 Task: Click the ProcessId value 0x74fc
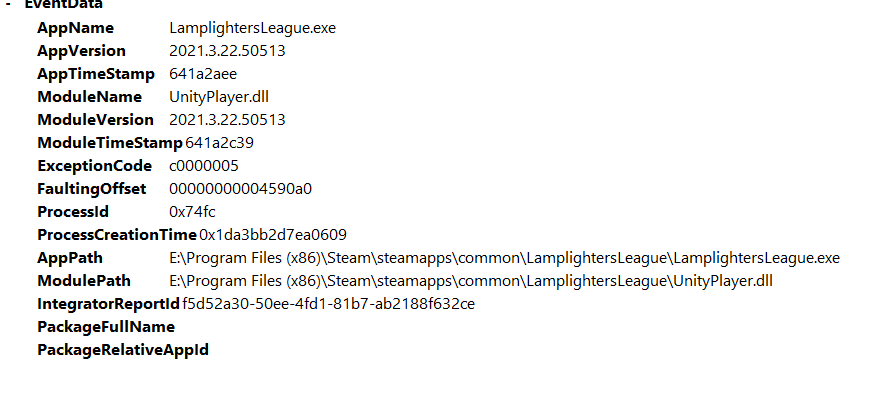pos(192,212)
